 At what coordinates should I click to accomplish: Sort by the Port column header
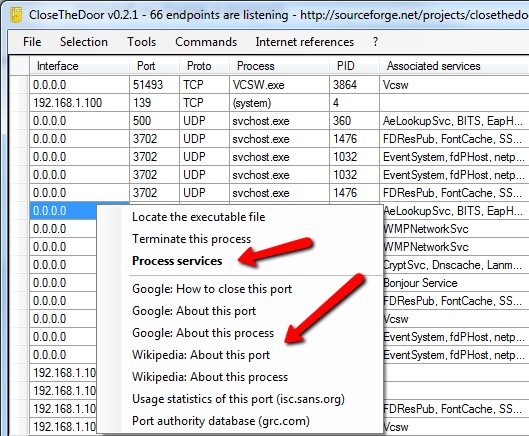154,66
